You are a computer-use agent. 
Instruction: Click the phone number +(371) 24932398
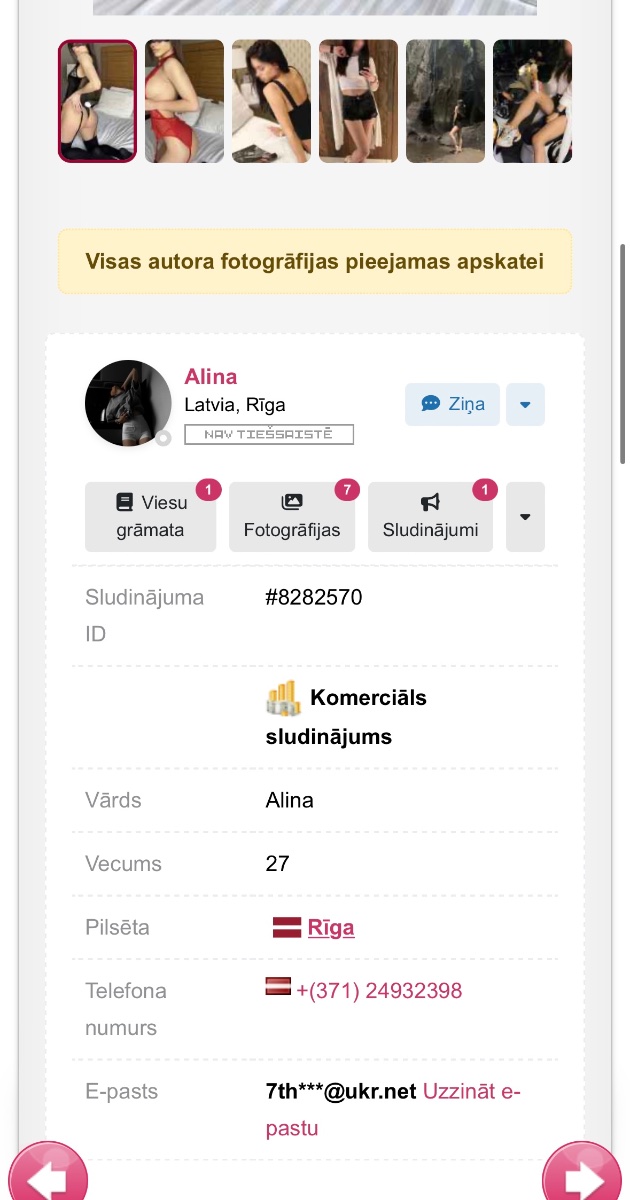pos(379,990)
